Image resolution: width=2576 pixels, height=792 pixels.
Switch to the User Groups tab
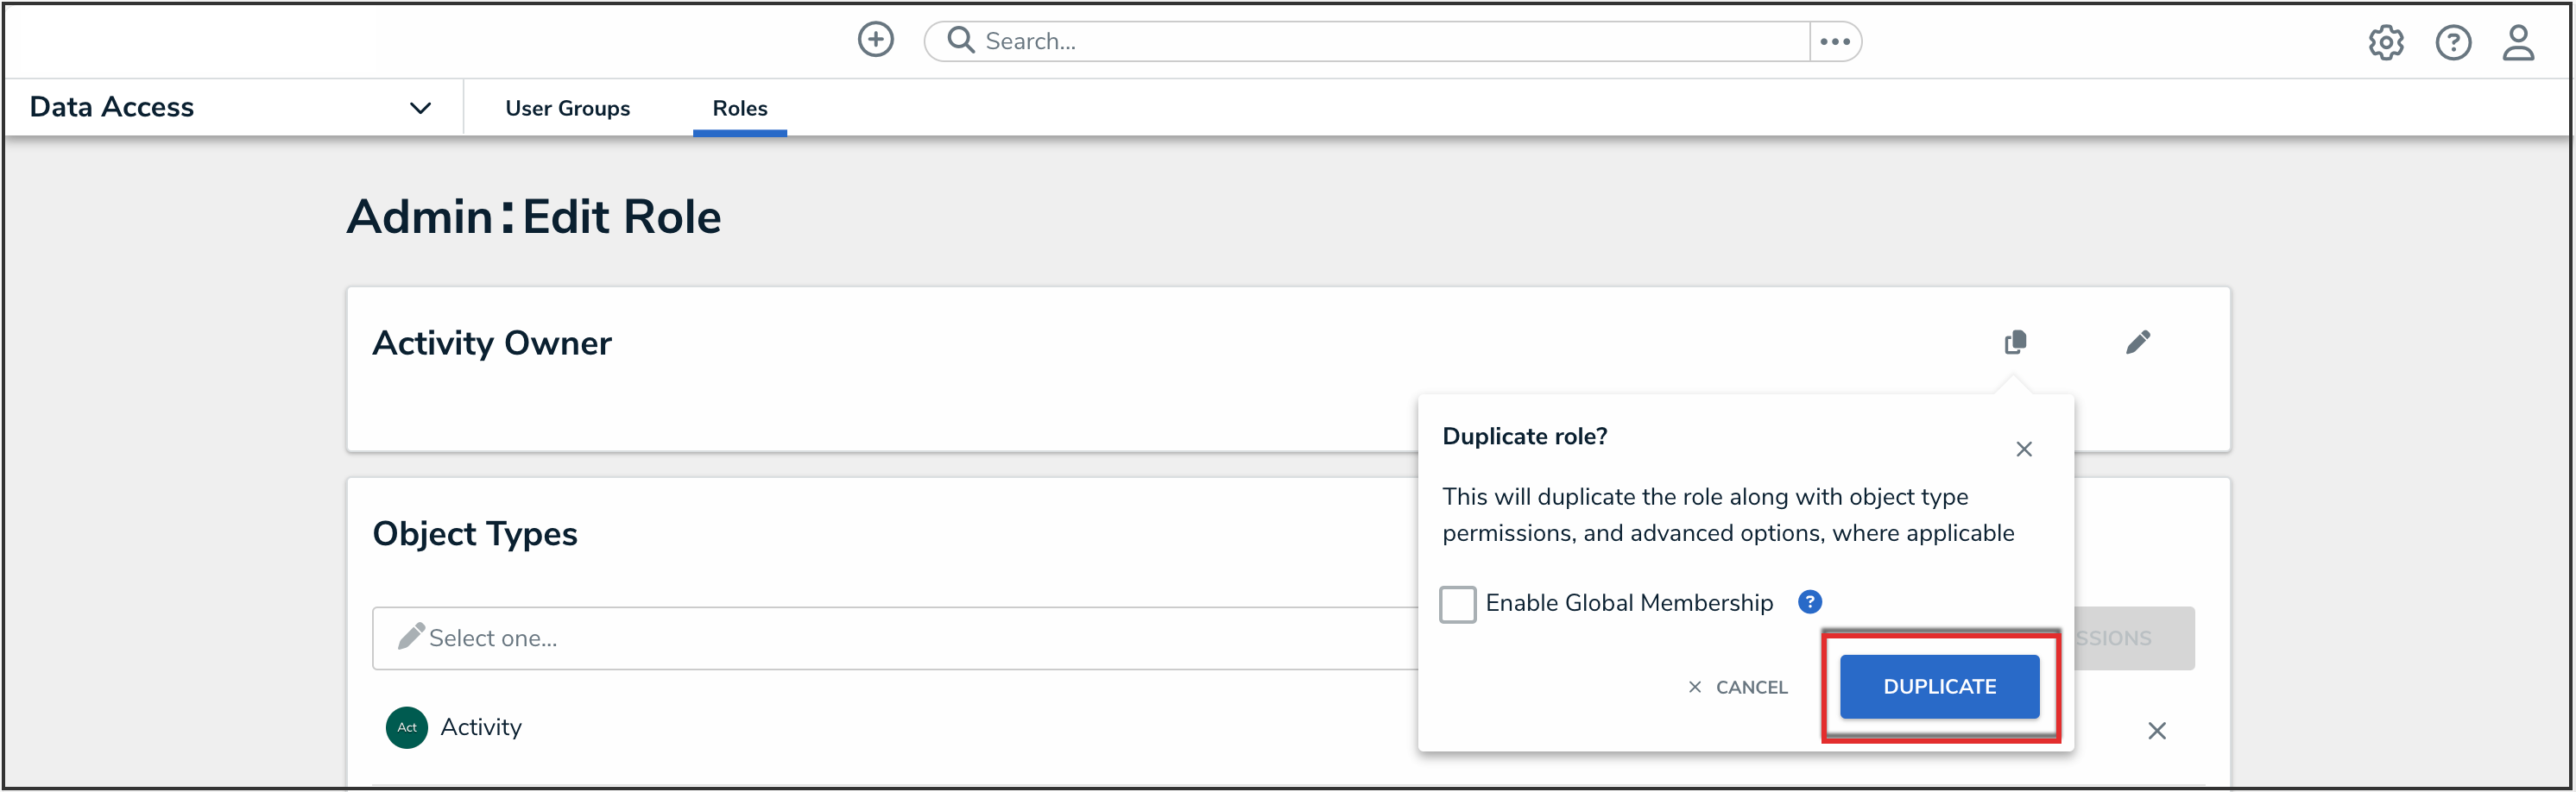567,108
